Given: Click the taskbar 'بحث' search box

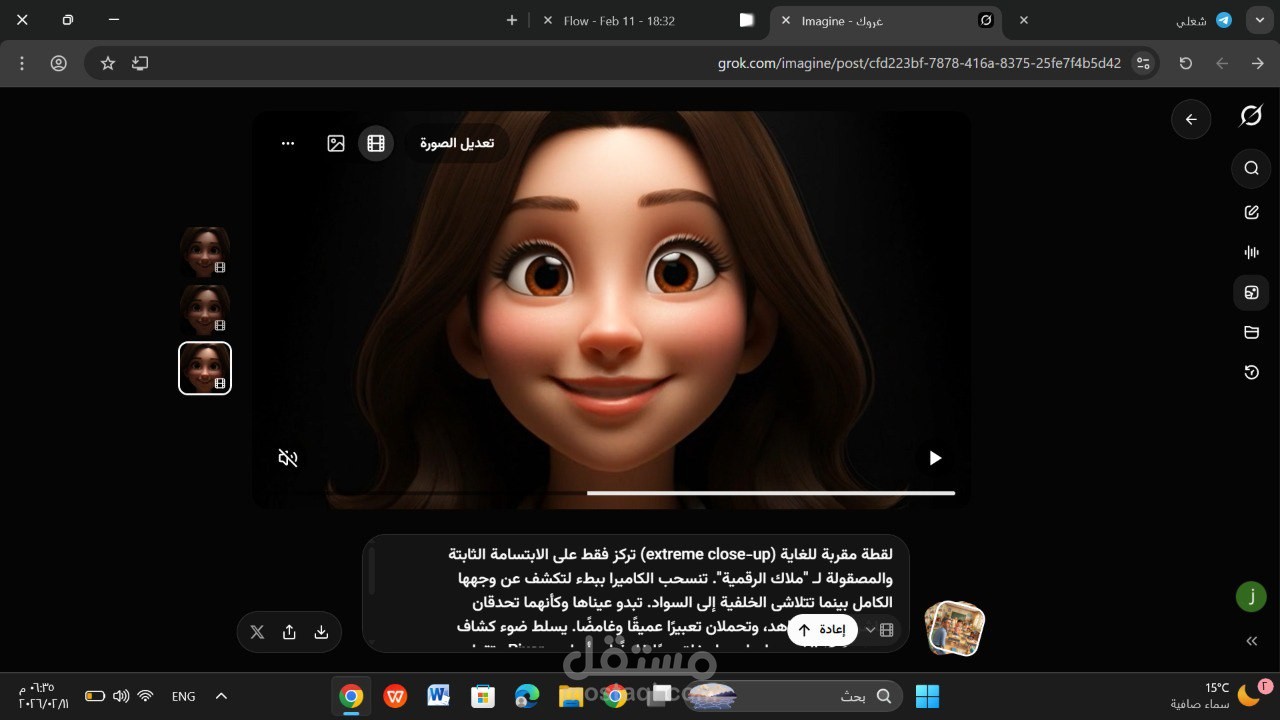Looking at the screenshot, I should click(x=795, y=696).
